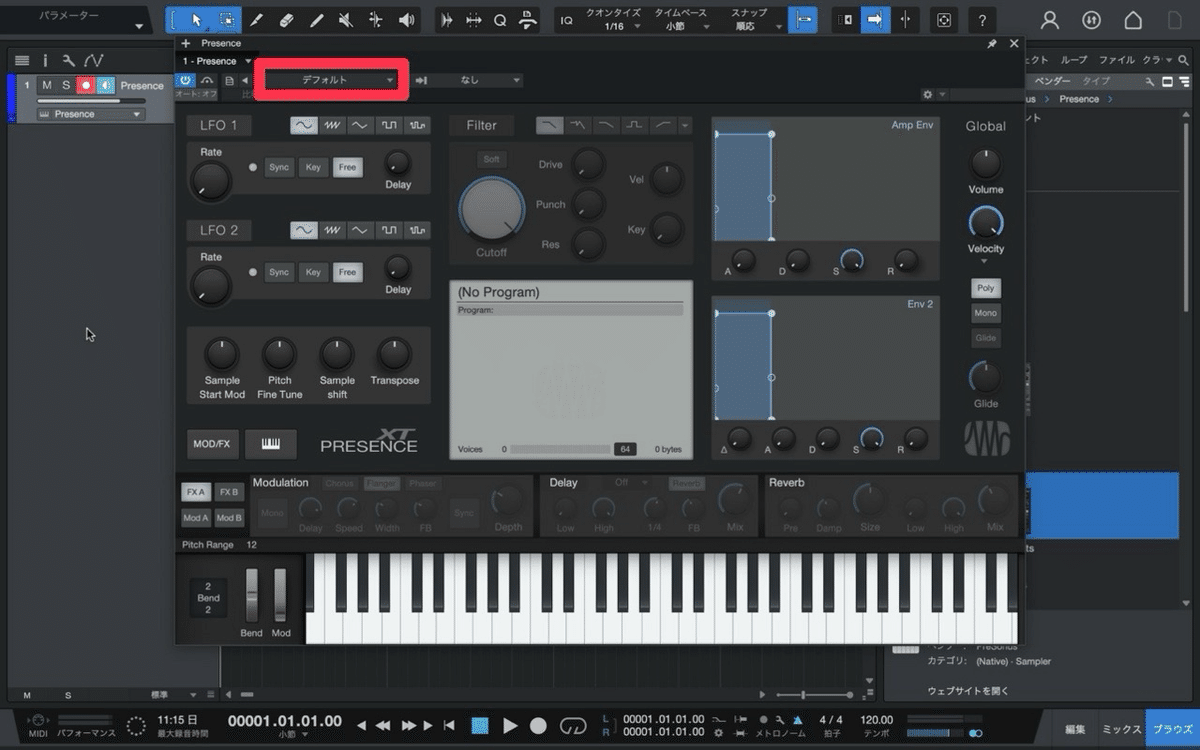Image resolution: width=1200 pixels, height=750 pixels.
Task: Open the Presence instrument dropdown on track
Action: click(x=91, y=114)
